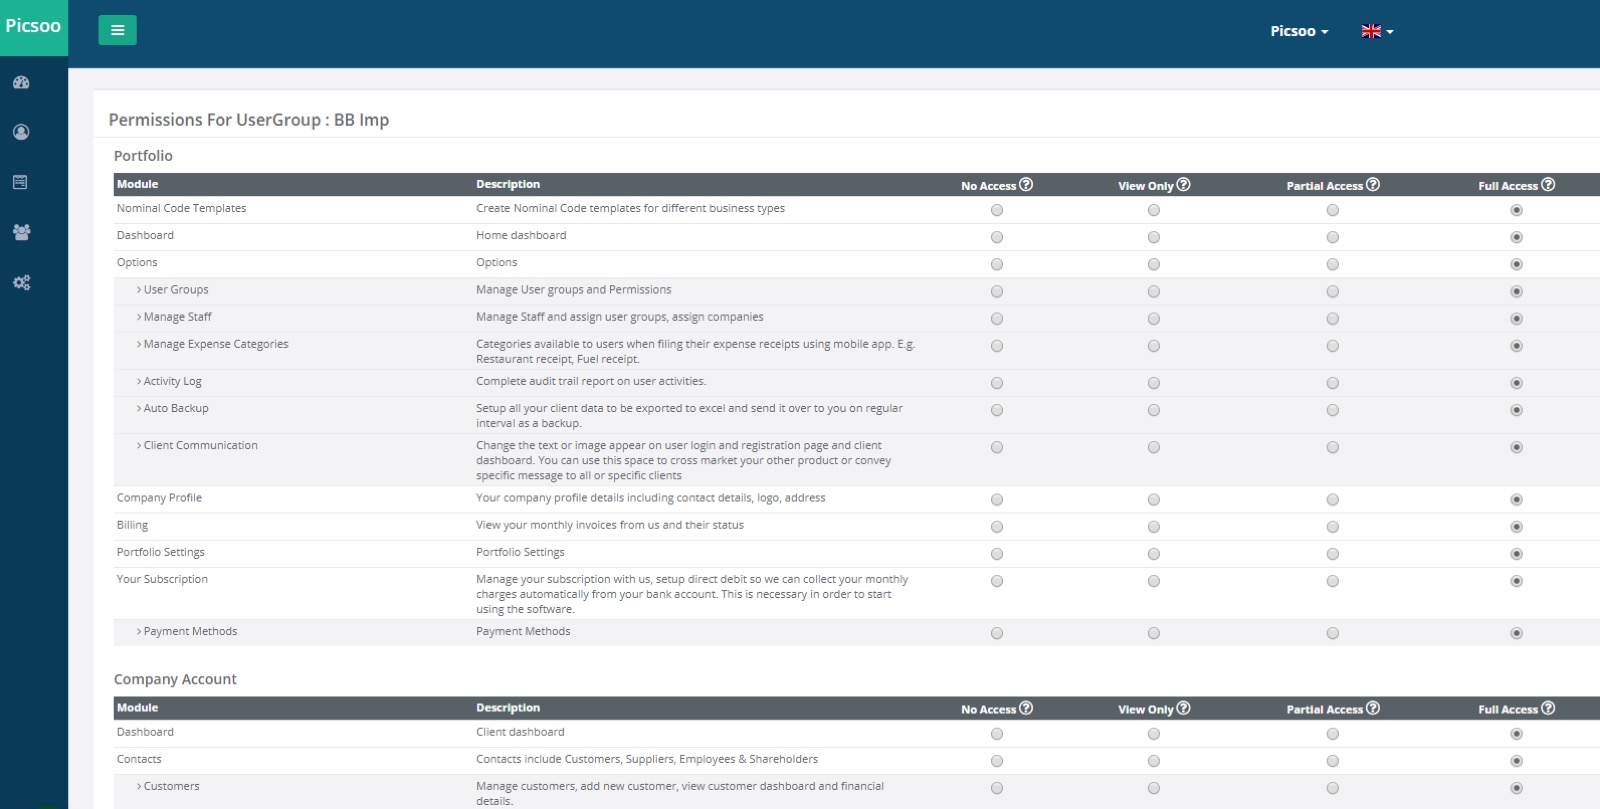Select View Only for Payment Methods
The height and width of the screenshot is (809, 1600).
[1154, 633]
